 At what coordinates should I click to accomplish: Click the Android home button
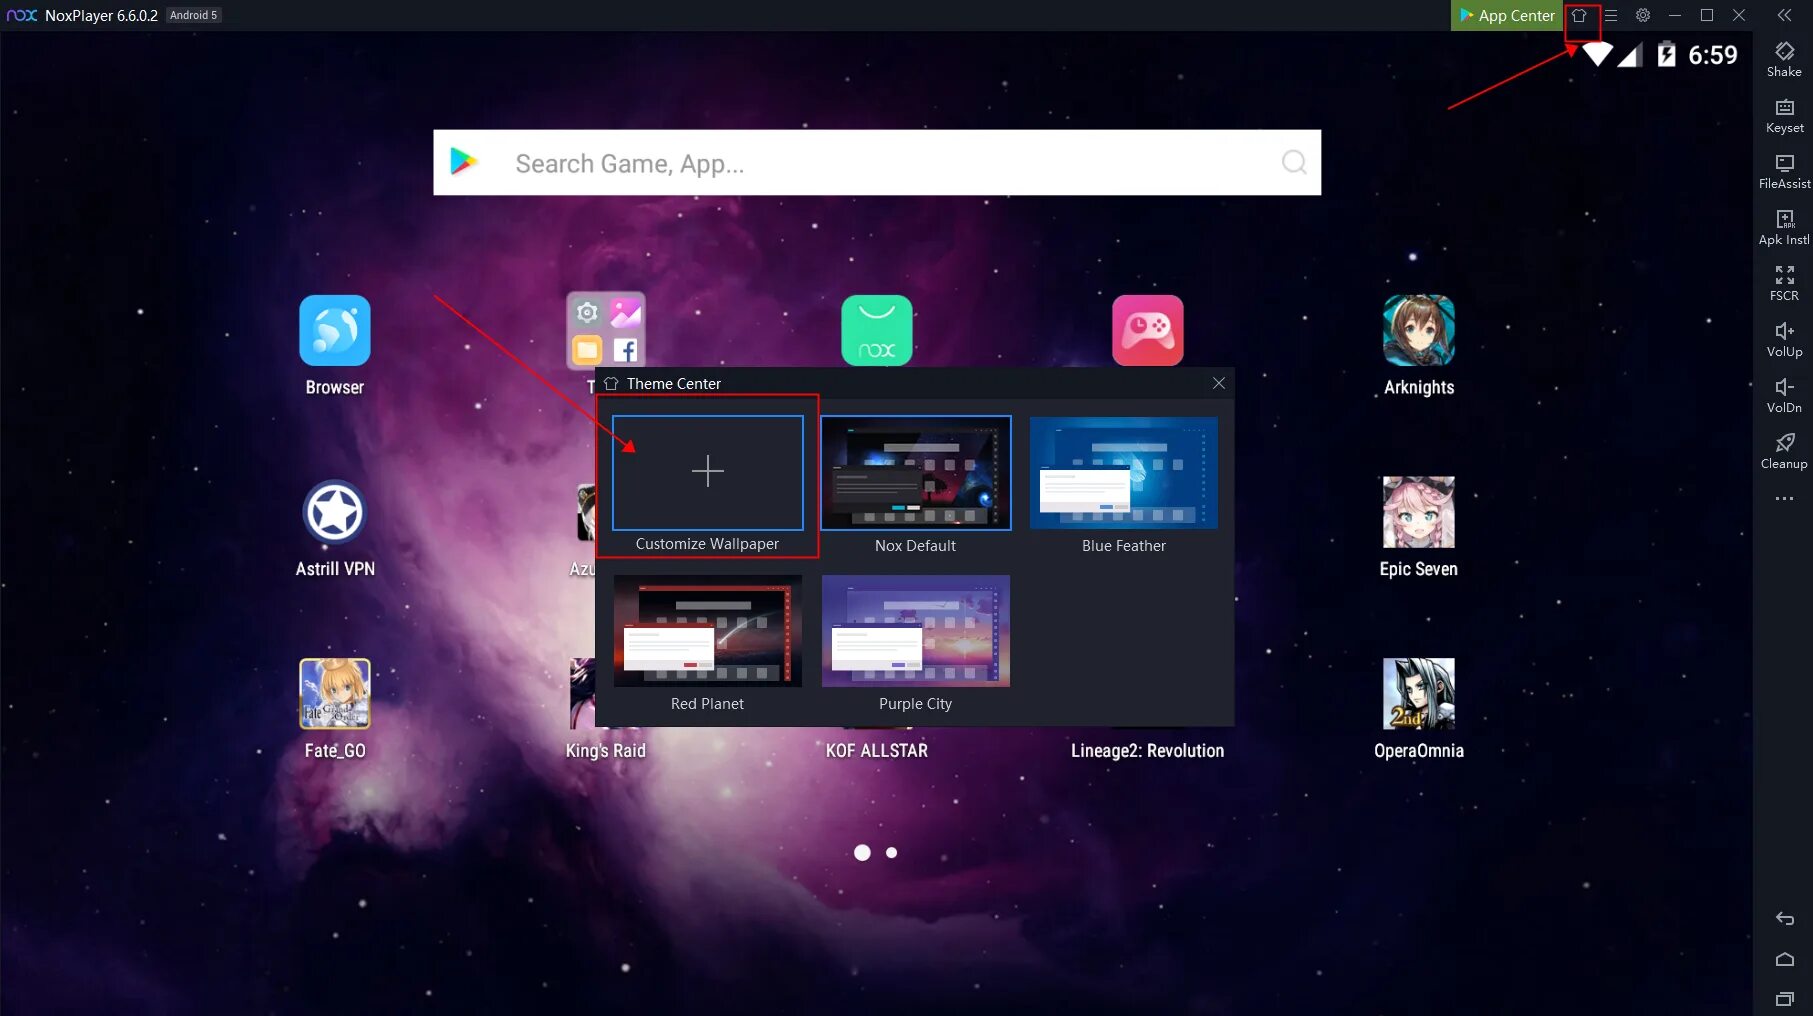tap(1784, 959)
